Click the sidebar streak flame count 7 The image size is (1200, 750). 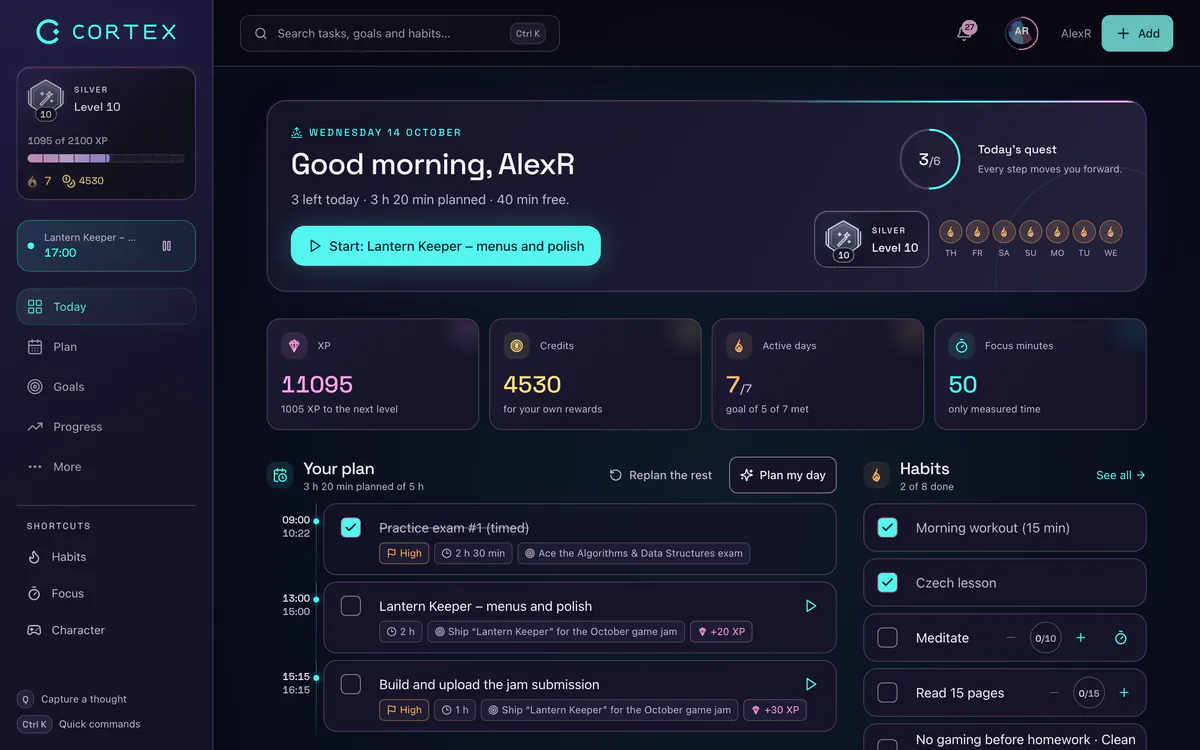[x=39, y=181]
